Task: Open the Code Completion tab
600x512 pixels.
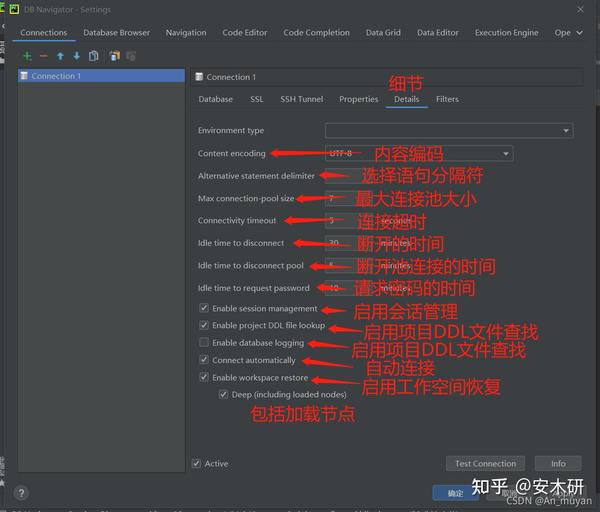Action: click(316, 33)
